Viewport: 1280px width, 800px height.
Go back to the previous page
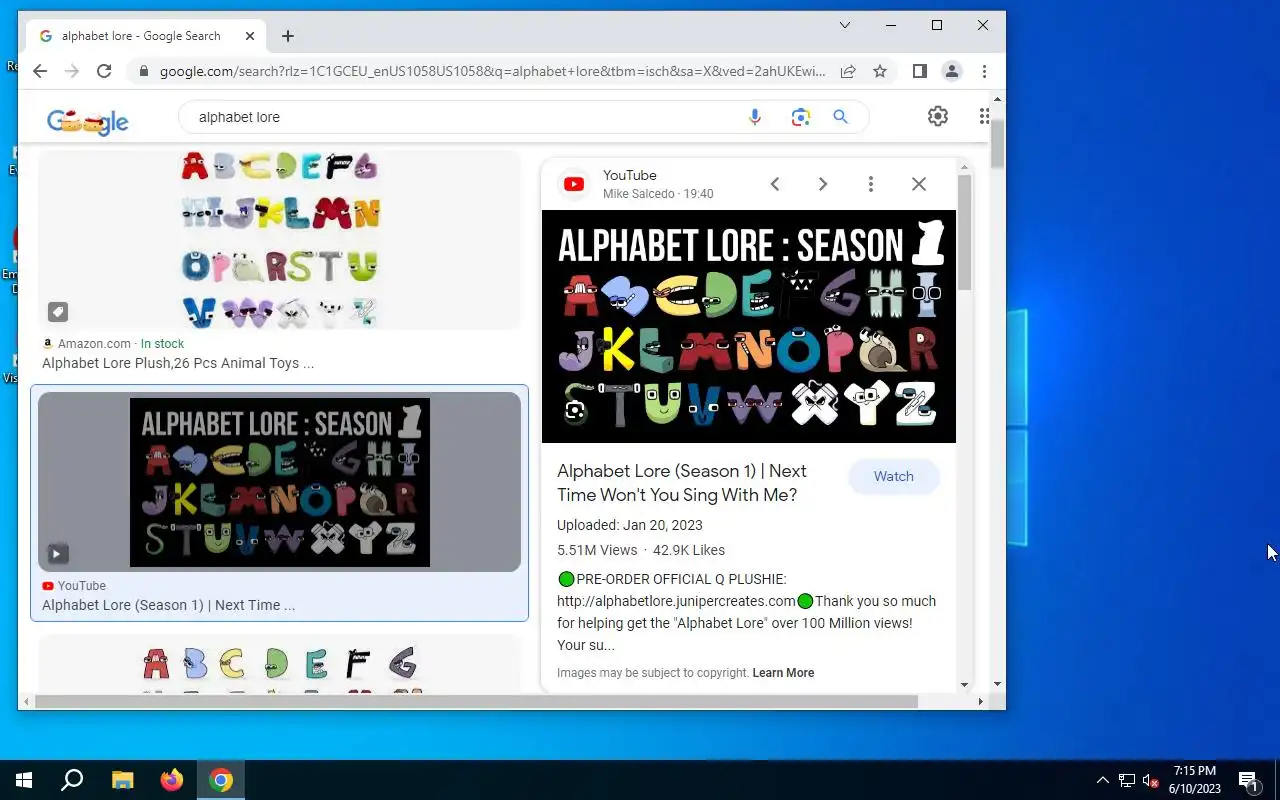(x=40, y=71)
